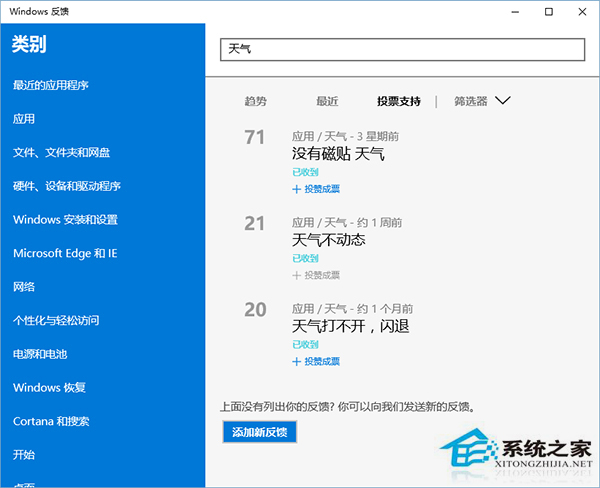Viewport: 600px width, 488px height.
Task: Close the Windows 反馈 window
Action: pos(582,12)
